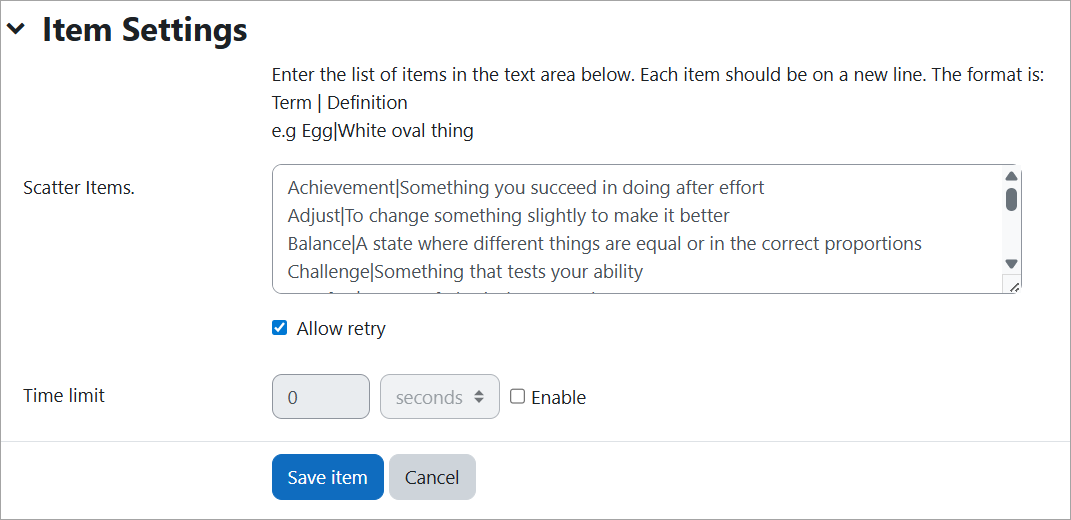Click the Time limit number field
The width and height of the screenshot is (1071, 520).
point(320,397)
